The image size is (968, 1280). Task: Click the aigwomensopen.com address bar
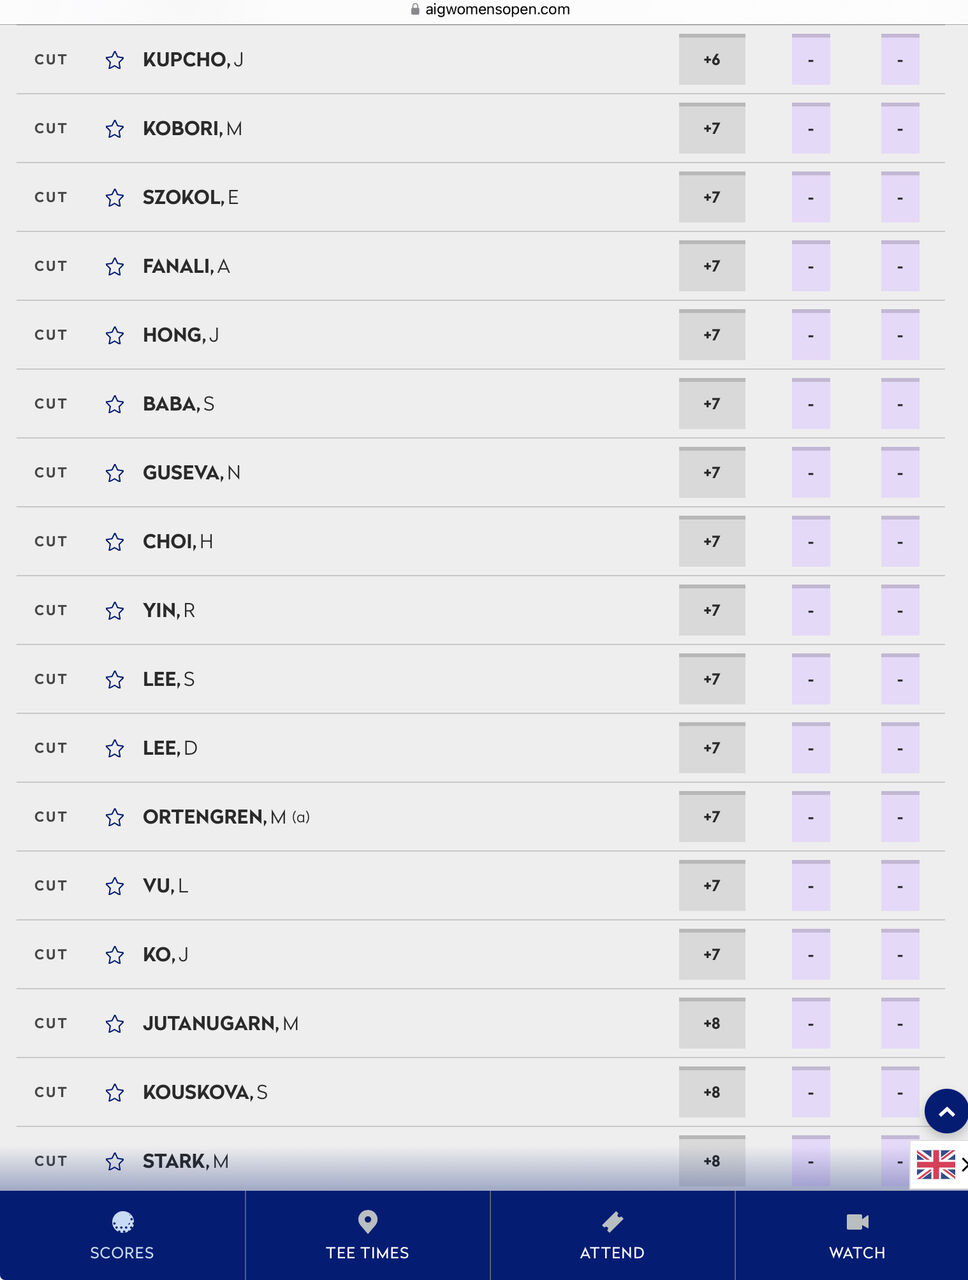pos(490,10)
